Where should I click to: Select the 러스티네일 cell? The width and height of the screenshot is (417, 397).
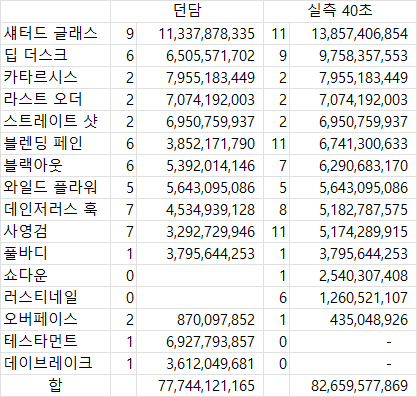pyautogui.click(x=55, y=297)
